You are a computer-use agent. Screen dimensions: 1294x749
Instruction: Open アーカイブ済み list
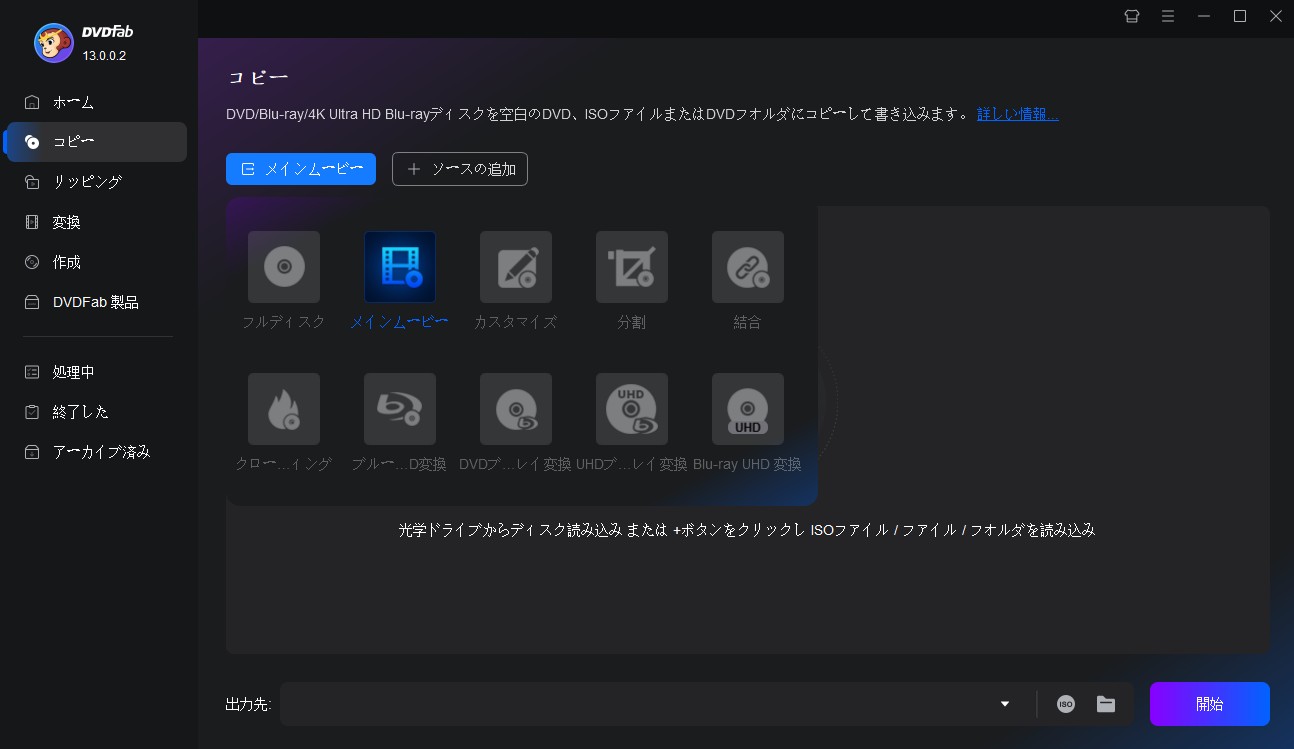(x=96, y=452)
